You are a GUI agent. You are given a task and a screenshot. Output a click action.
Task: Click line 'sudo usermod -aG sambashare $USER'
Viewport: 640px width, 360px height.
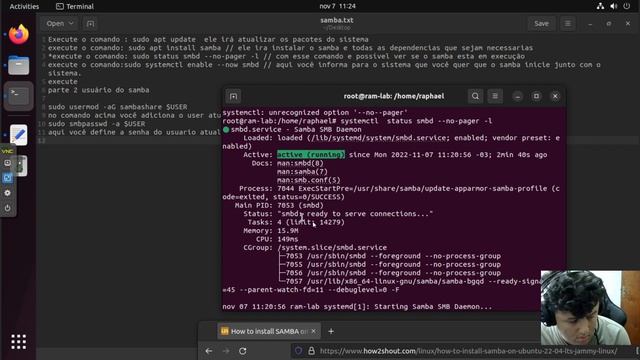coord(118,107)
